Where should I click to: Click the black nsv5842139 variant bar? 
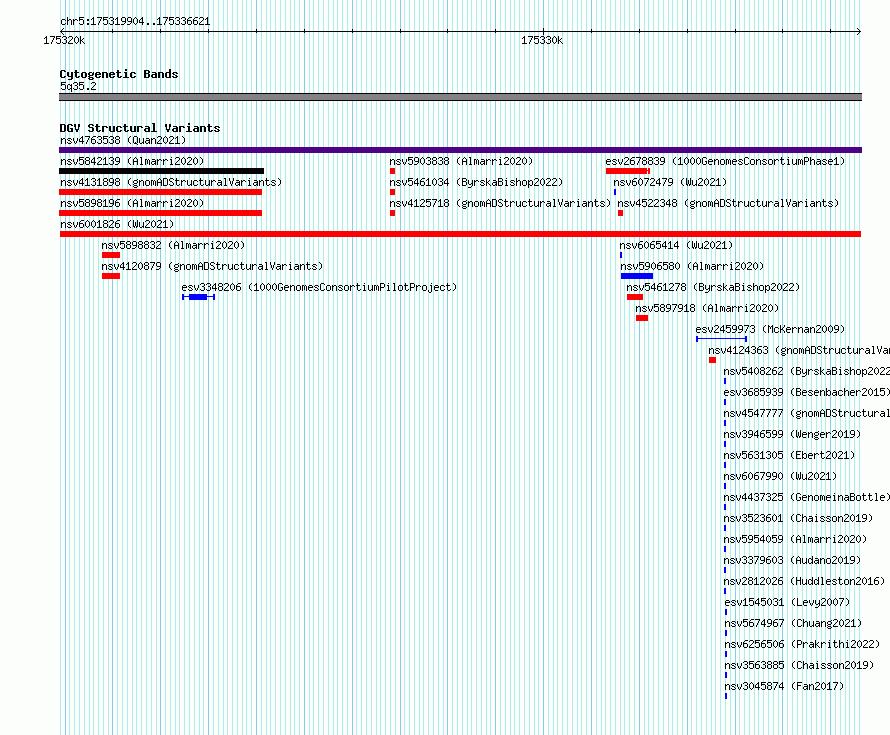coord(162,171)
